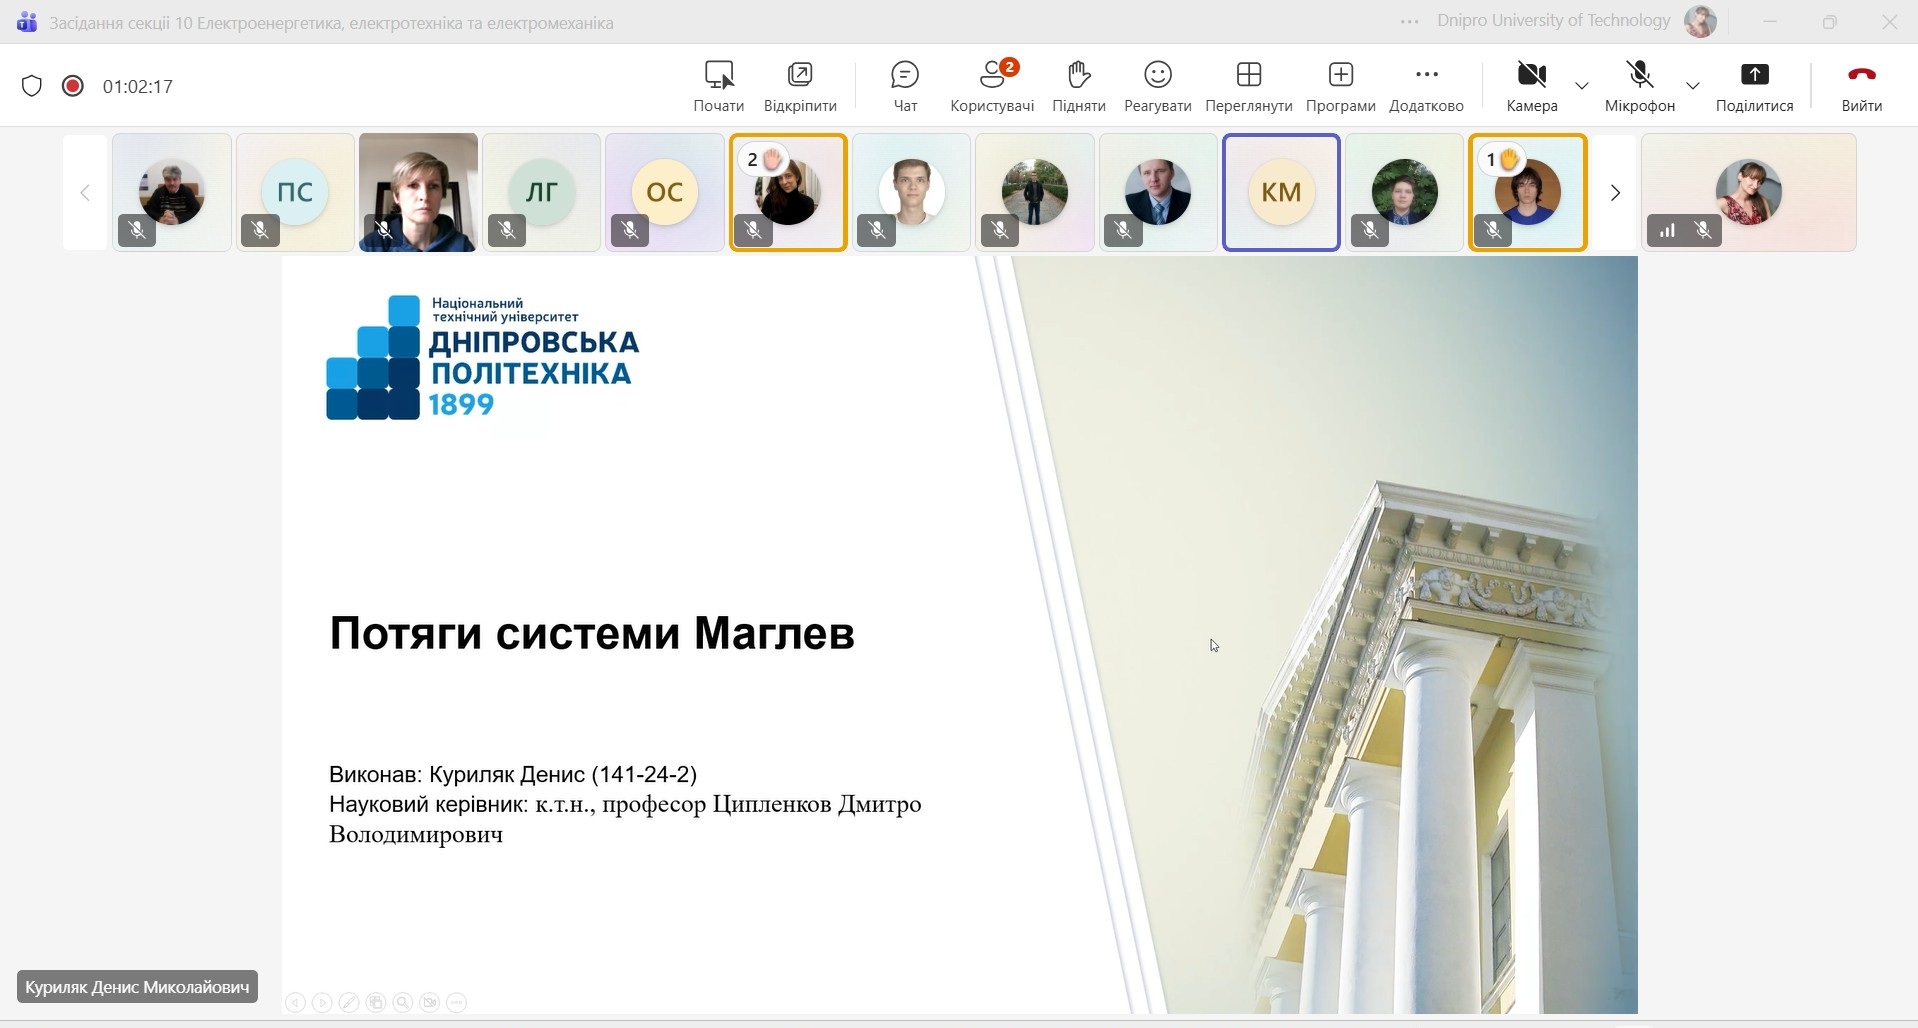Click the red recording indicator
Screen dimensions: 1918x1028
click(72, 86)
